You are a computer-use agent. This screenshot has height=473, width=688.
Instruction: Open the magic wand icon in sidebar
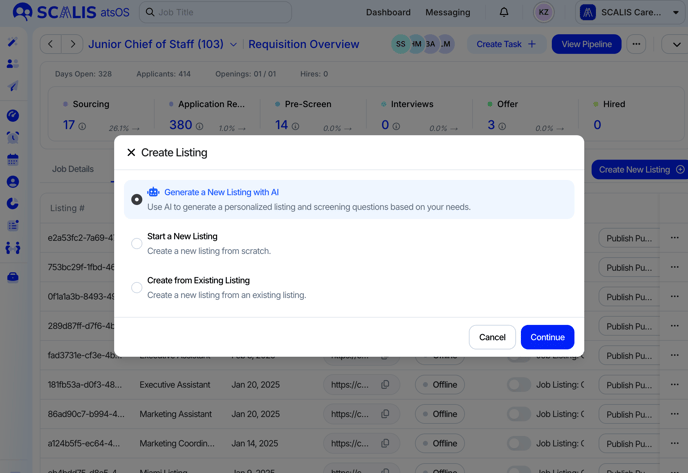(13, 42)
